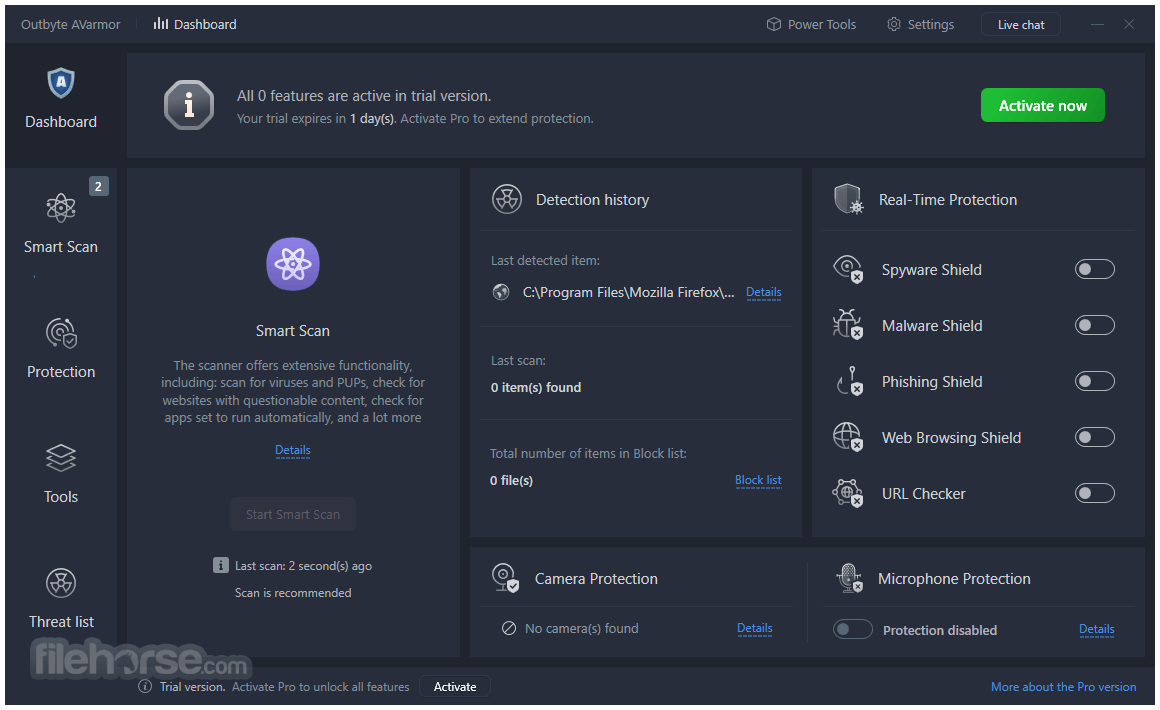Image resolution: width=1160 pixels, height=710 pixels.
Task: Click the info icon beside Trial version text
Action: pos(145,686)
